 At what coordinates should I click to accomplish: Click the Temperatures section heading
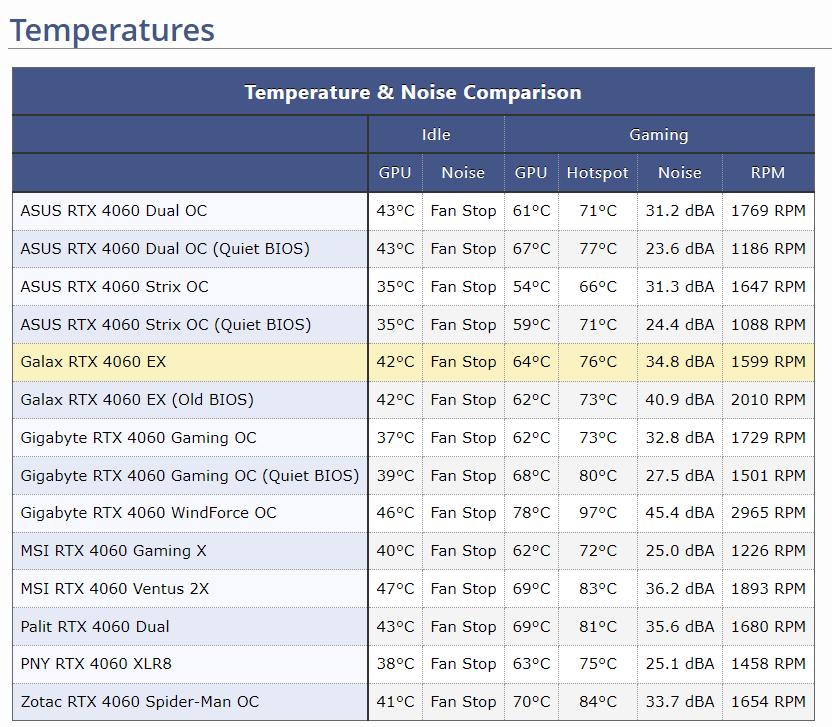coord(112,30)
